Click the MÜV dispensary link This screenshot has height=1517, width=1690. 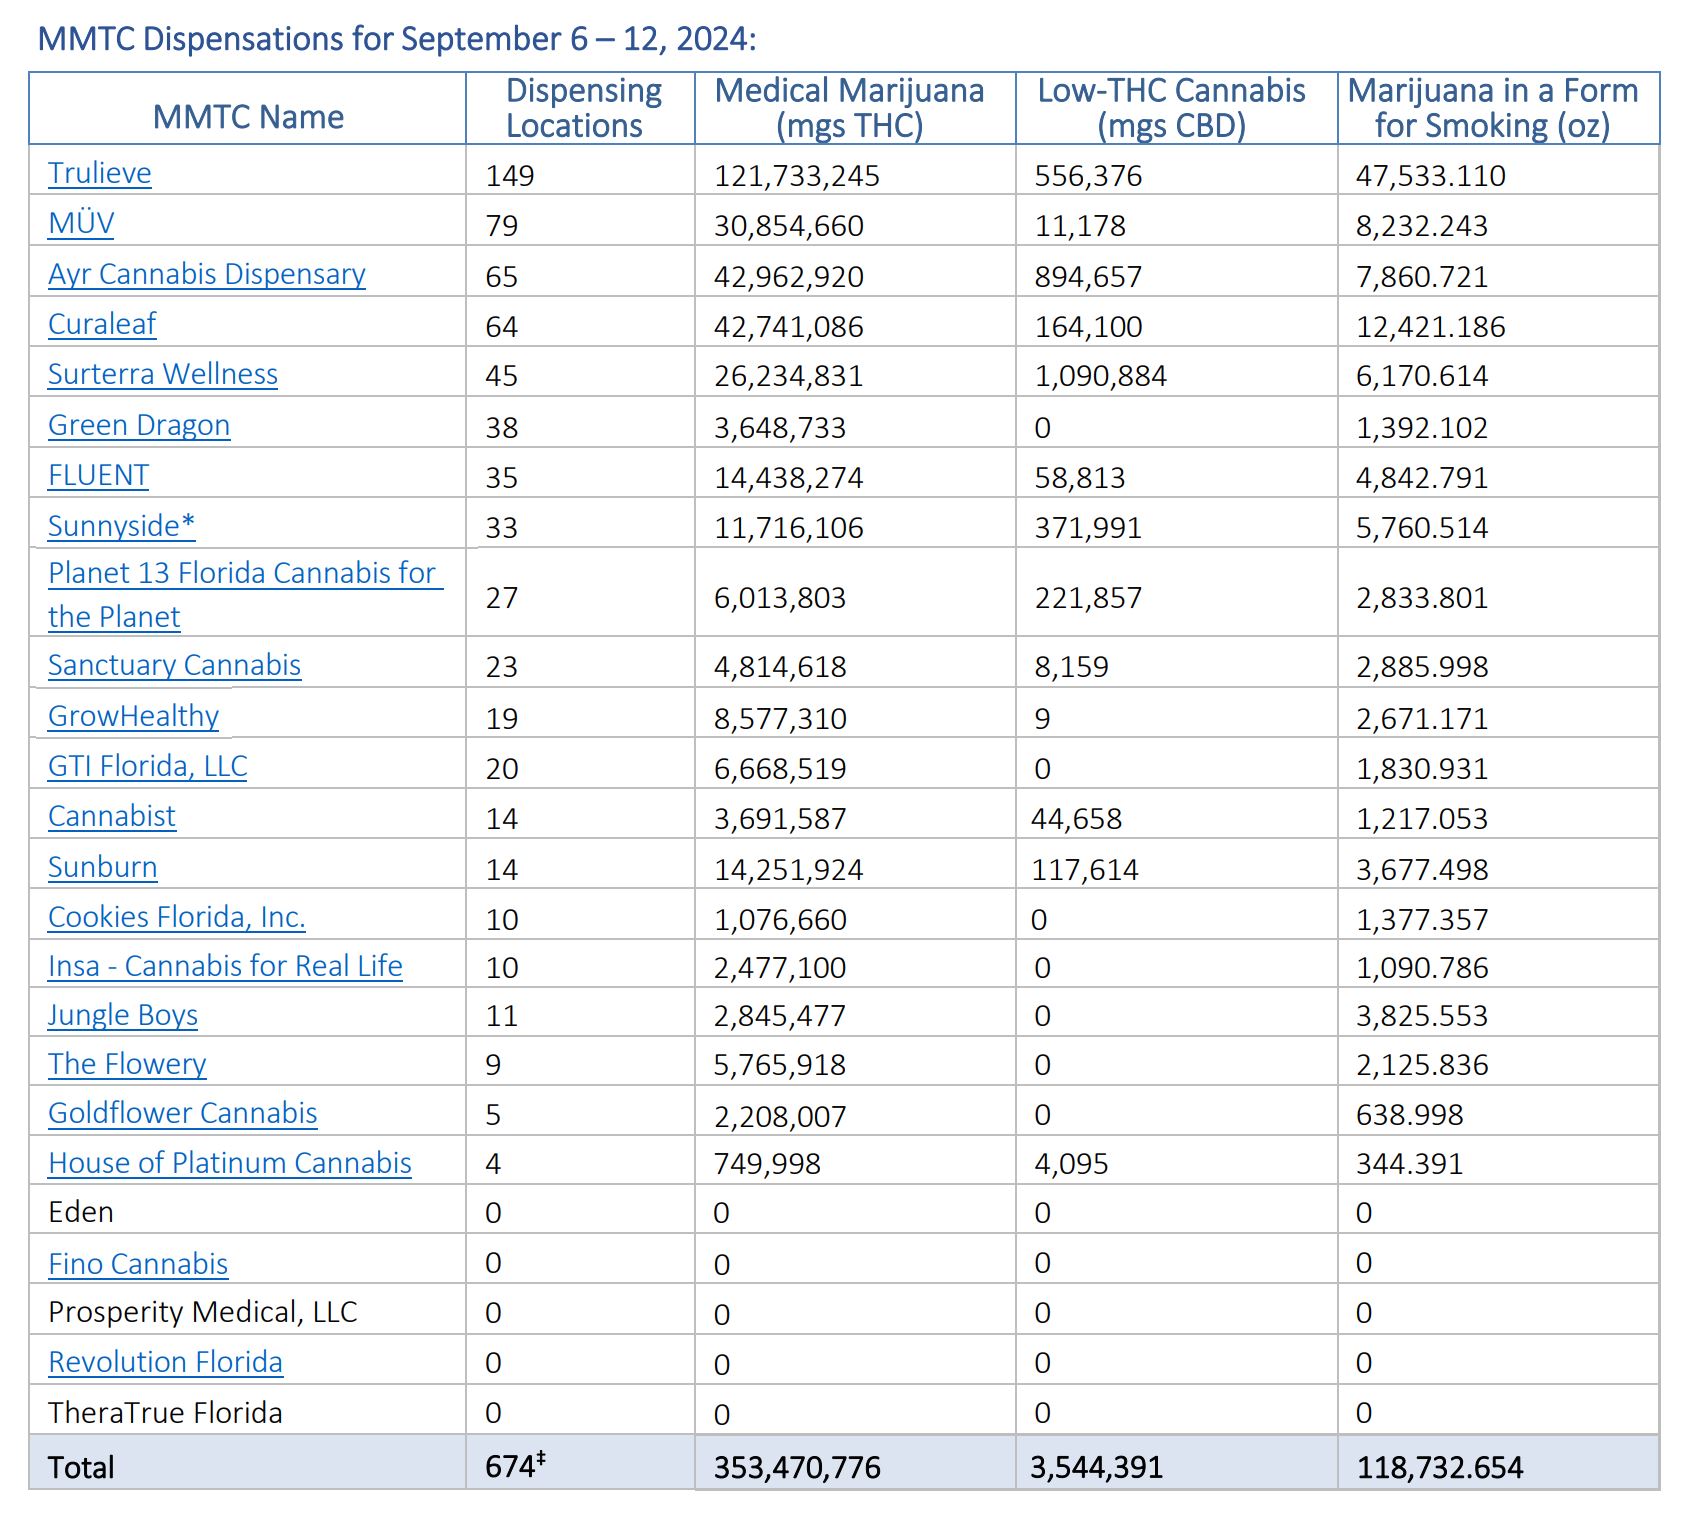pyautogui.click(x=81, y=223)
